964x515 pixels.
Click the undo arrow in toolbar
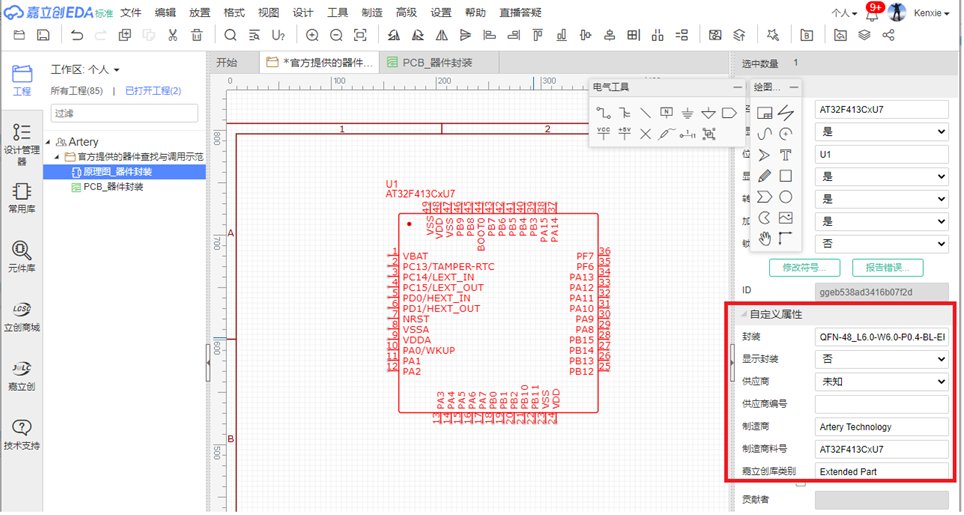coord(77,35)
